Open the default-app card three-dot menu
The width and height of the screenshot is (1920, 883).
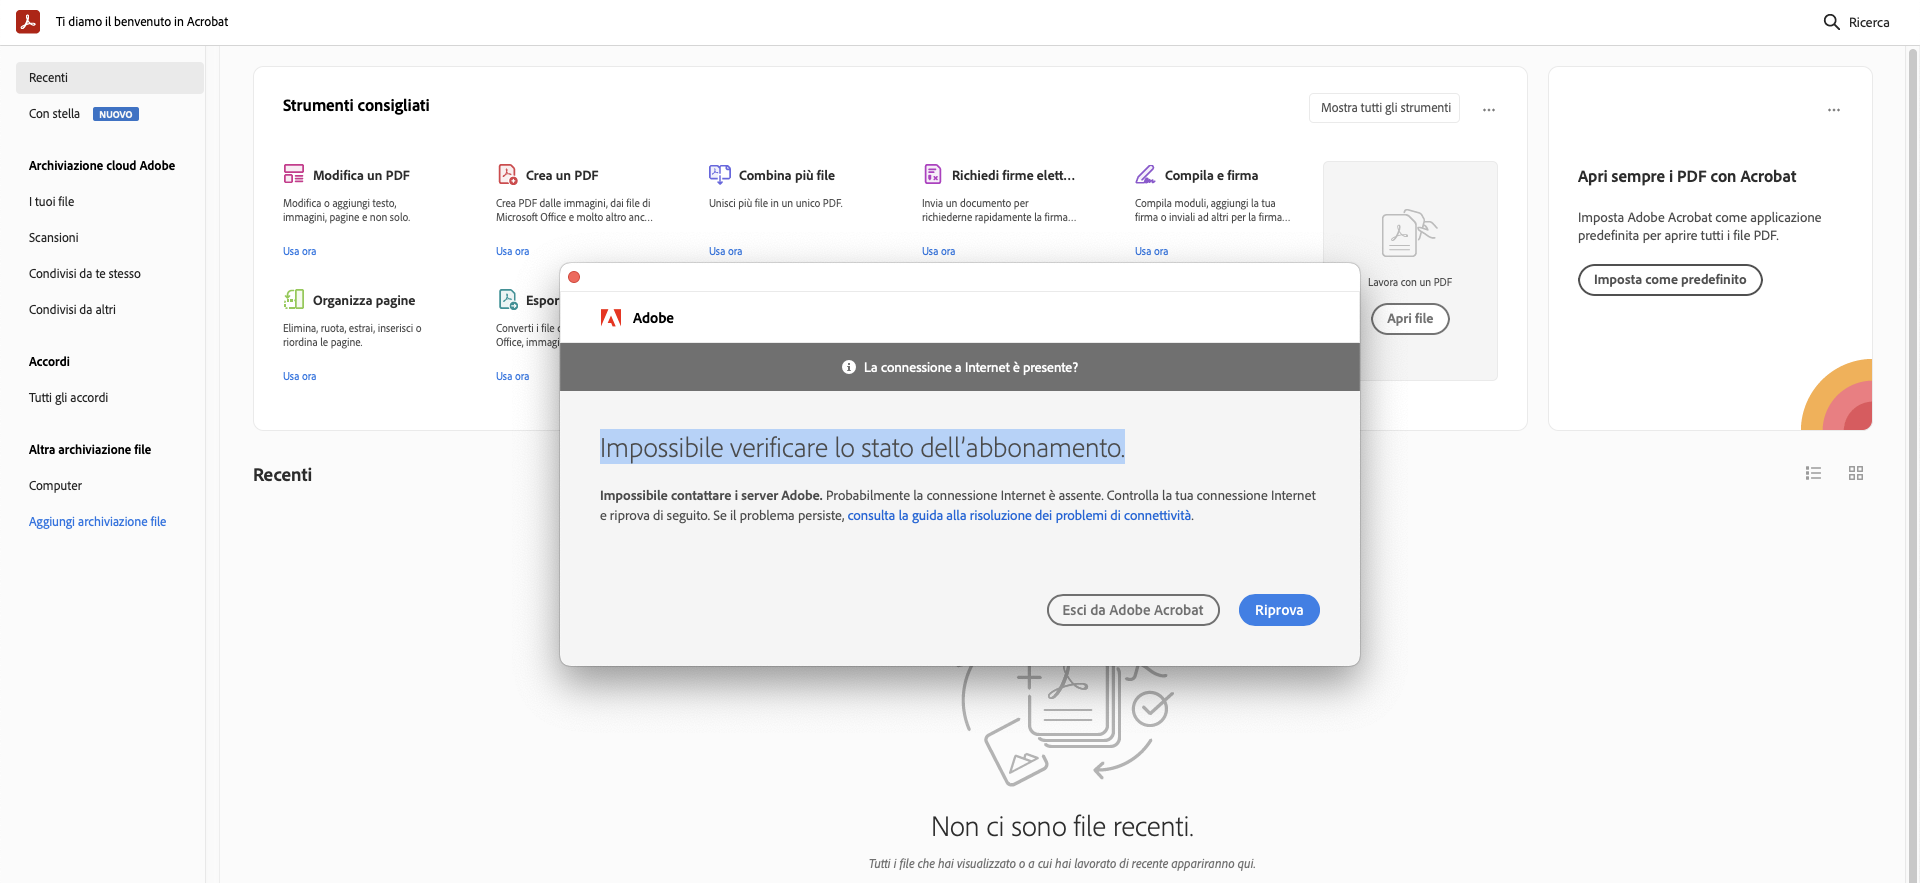(x=1834, y=109)
